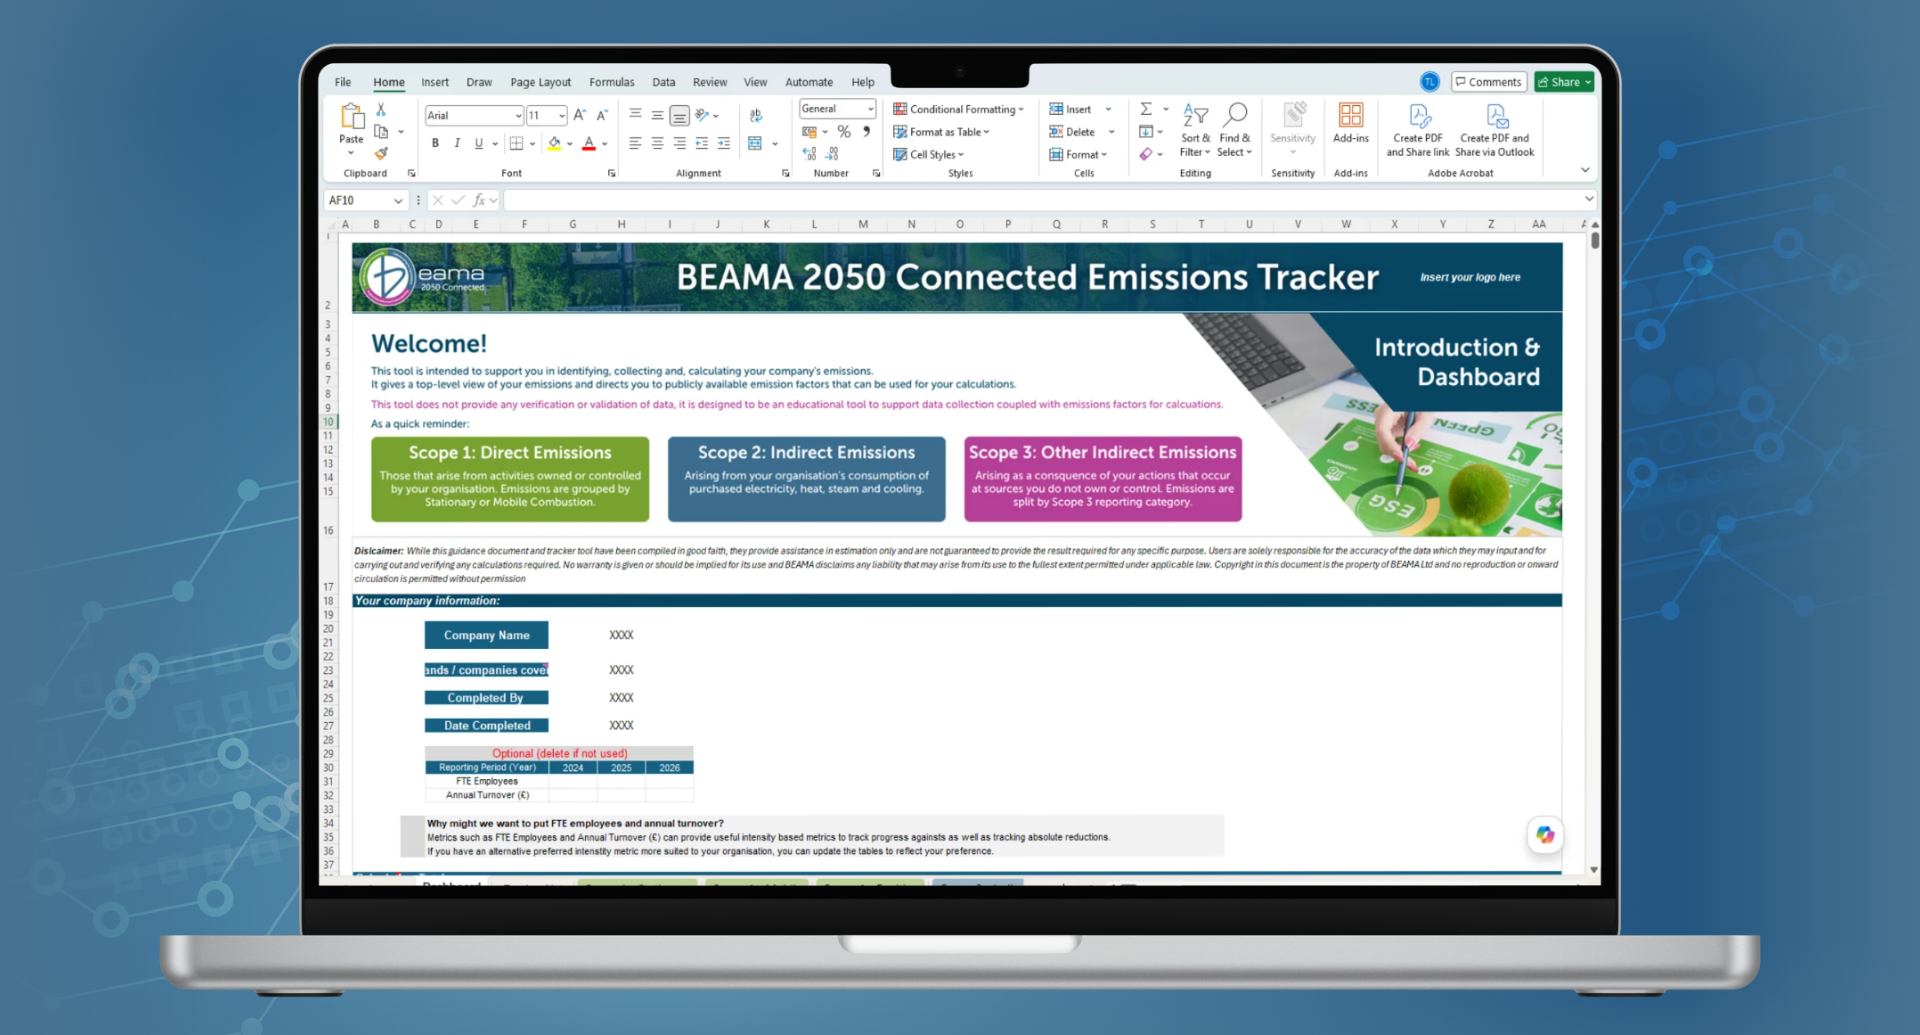Open the File menu
The width and height of the screenshot is (1920, 1035).
343,82
